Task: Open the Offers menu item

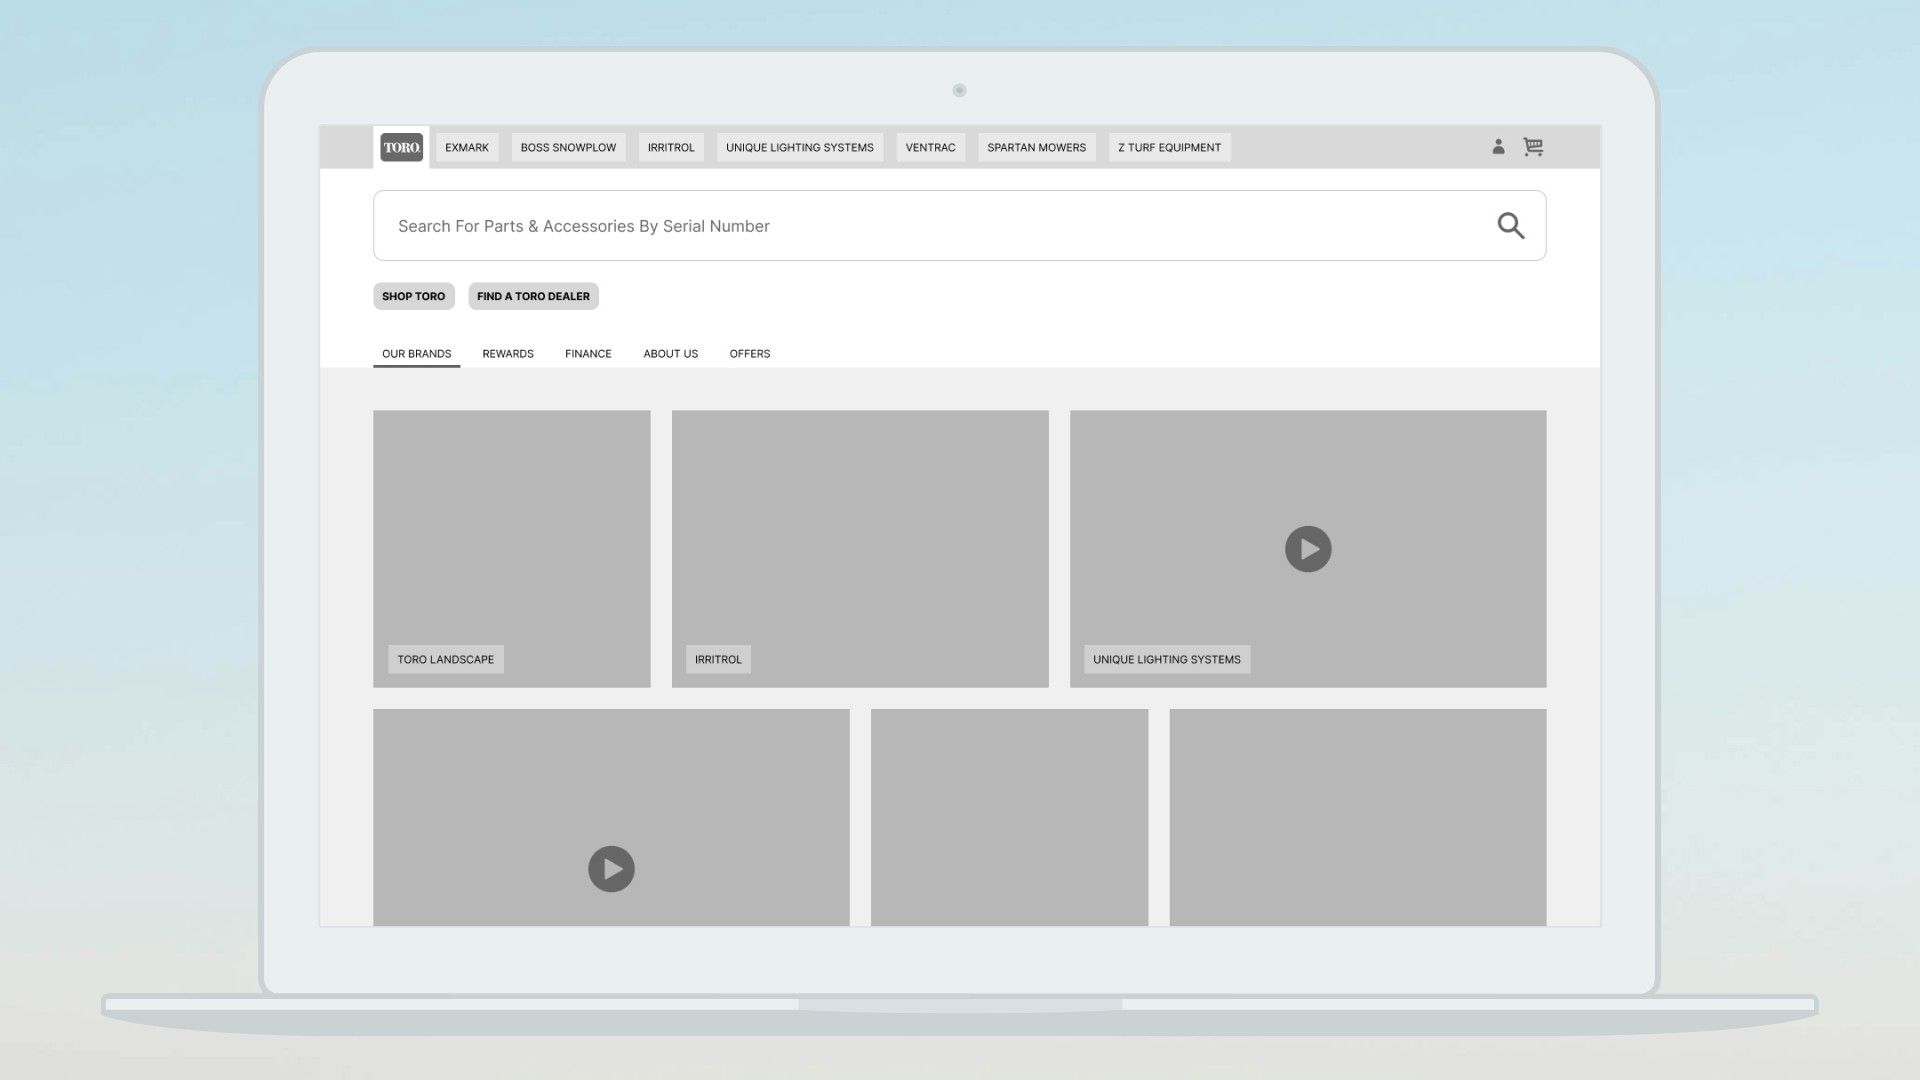Action: pos(750,354)
